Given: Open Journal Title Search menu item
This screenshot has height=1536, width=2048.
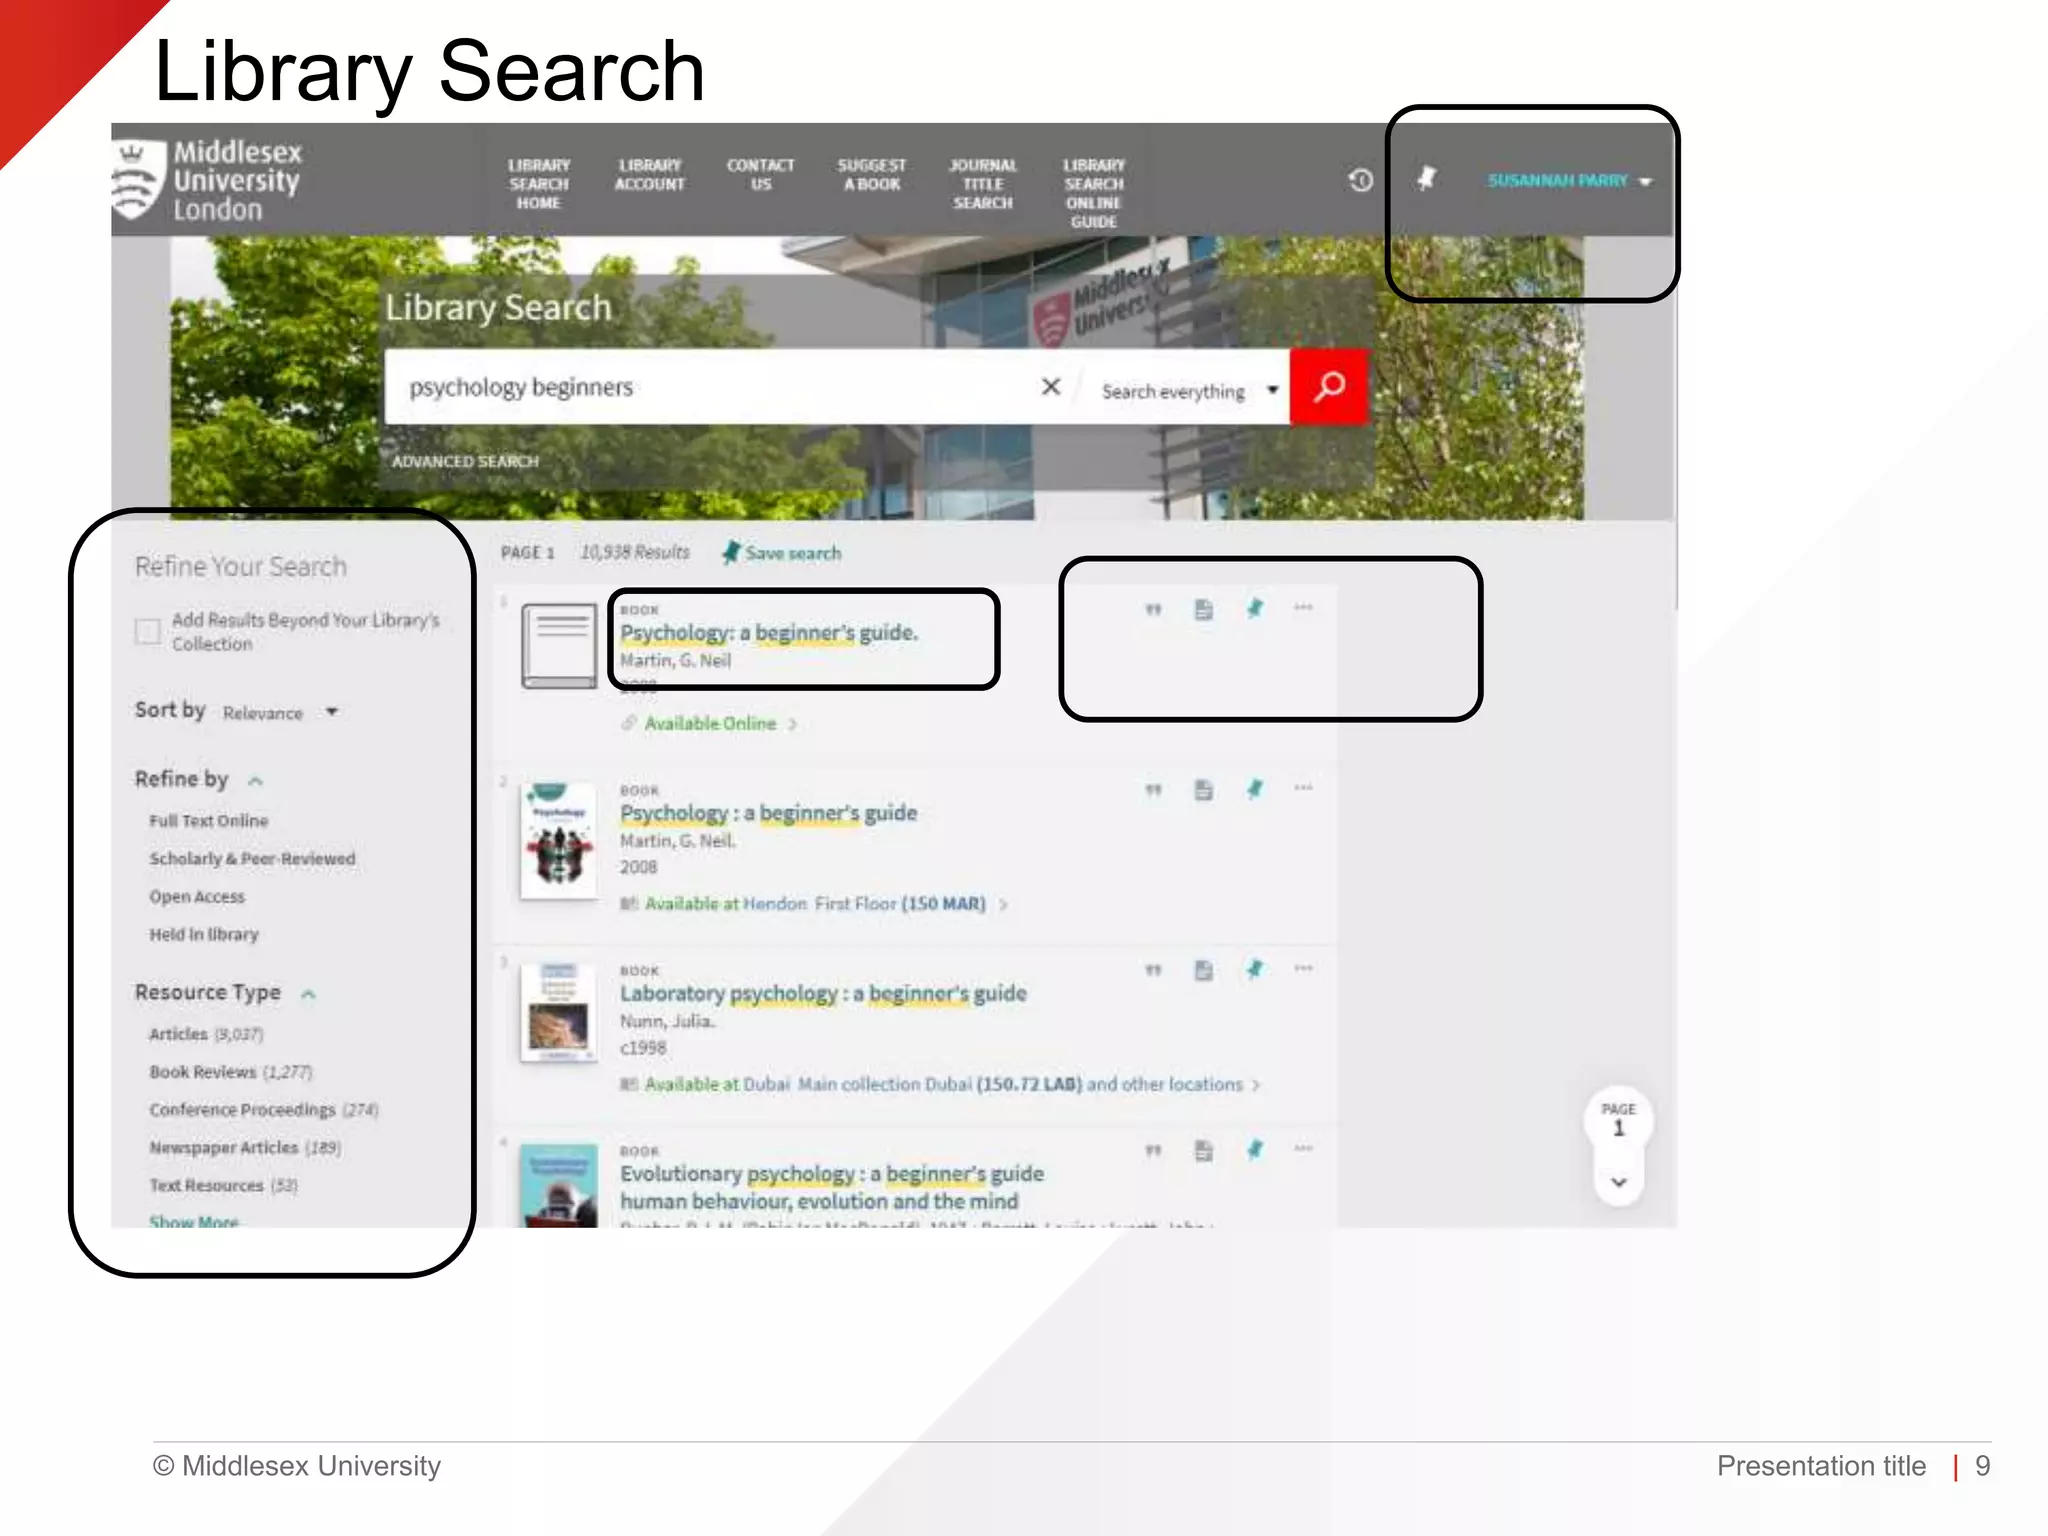Looking at the screenshot, I should 983,184.
